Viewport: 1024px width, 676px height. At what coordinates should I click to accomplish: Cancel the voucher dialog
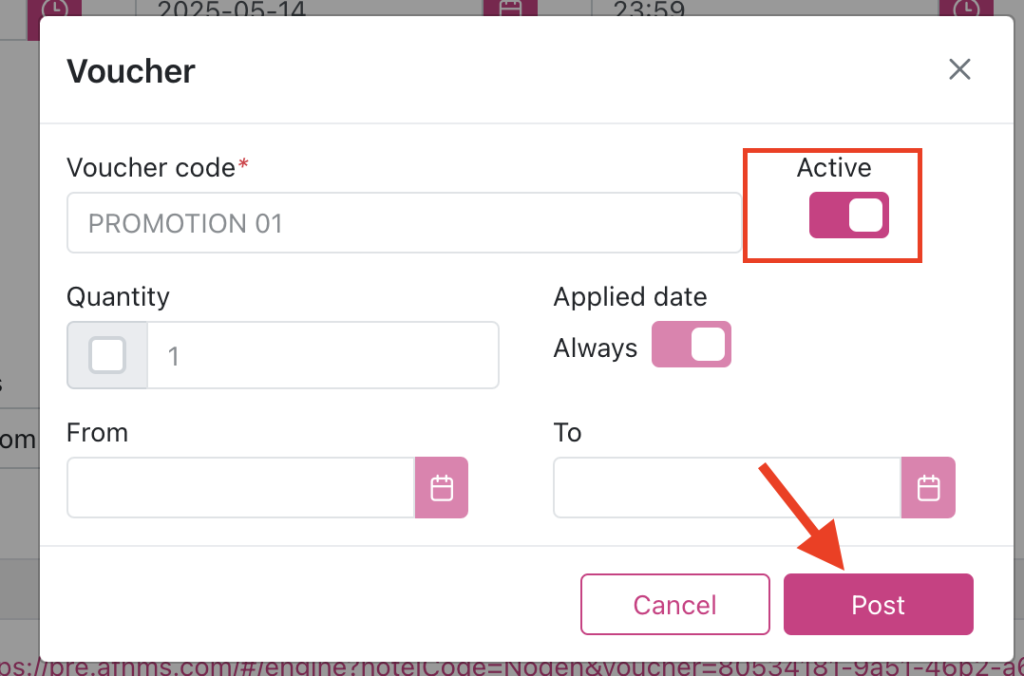coord(675,605)
